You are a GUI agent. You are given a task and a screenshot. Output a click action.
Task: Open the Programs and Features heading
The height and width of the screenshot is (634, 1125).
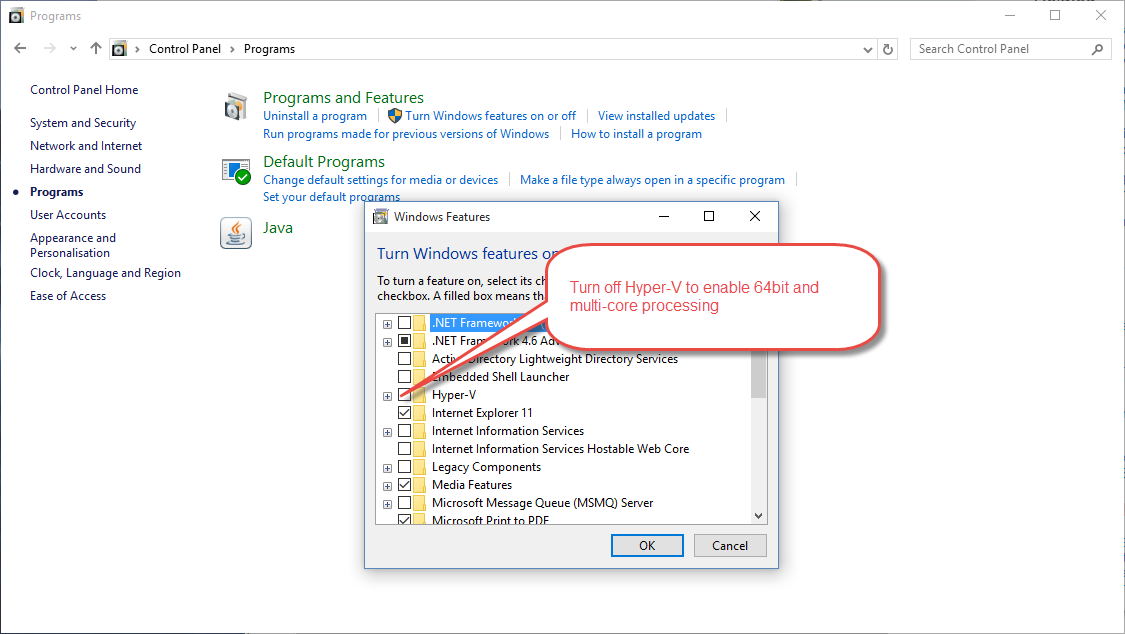[343, 98]
